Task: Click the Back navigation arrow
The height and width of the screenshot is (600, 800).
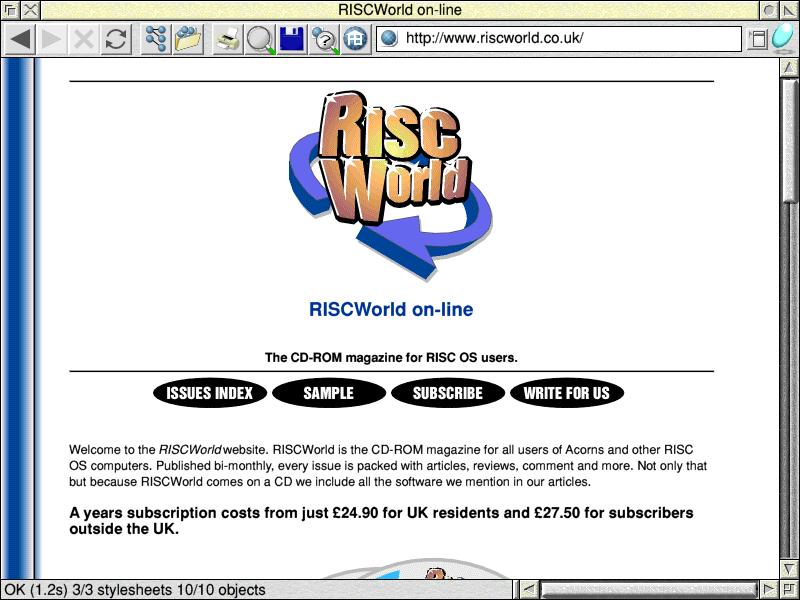Action: tap(21, 39)
